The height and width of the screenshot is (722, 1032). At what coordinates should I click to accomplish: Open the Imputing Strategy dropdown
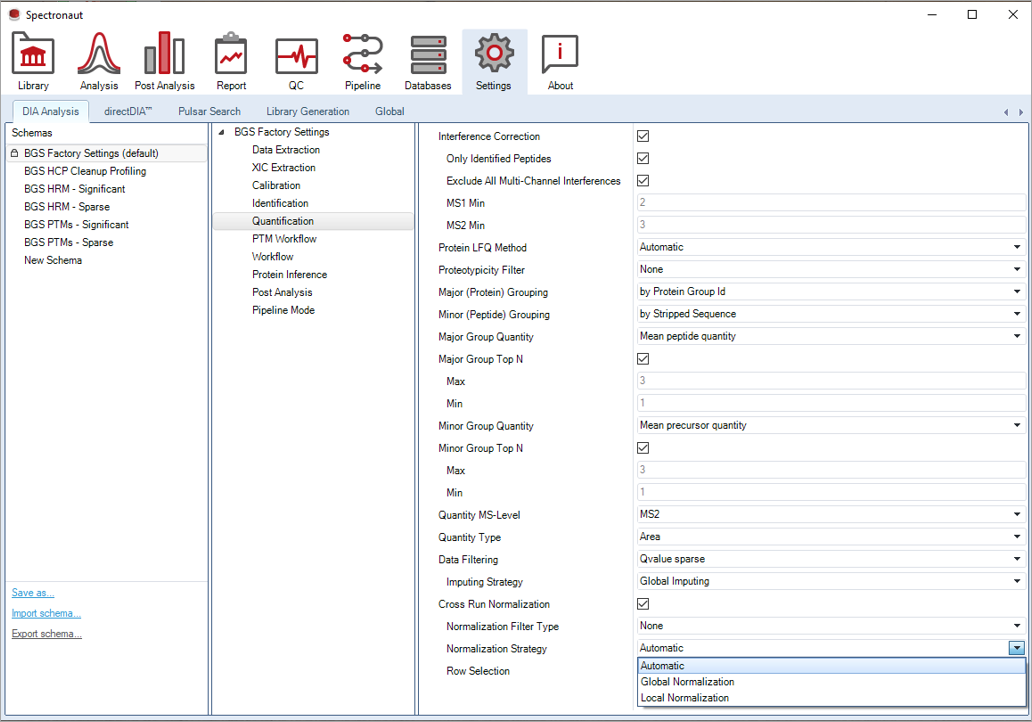[x=831, y=582]
